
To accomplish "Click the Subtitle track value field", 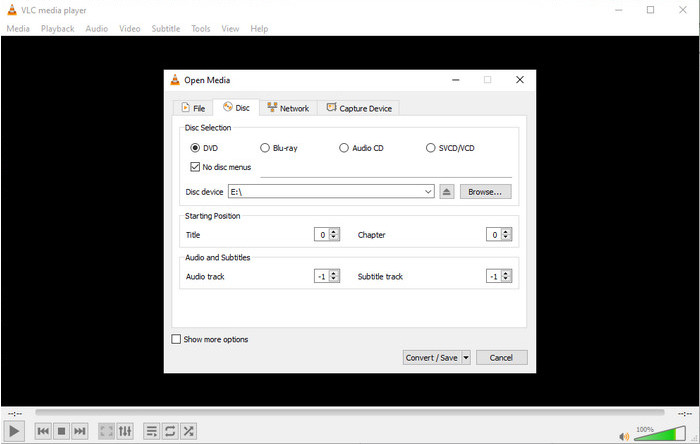I will (x=494, y=276).
